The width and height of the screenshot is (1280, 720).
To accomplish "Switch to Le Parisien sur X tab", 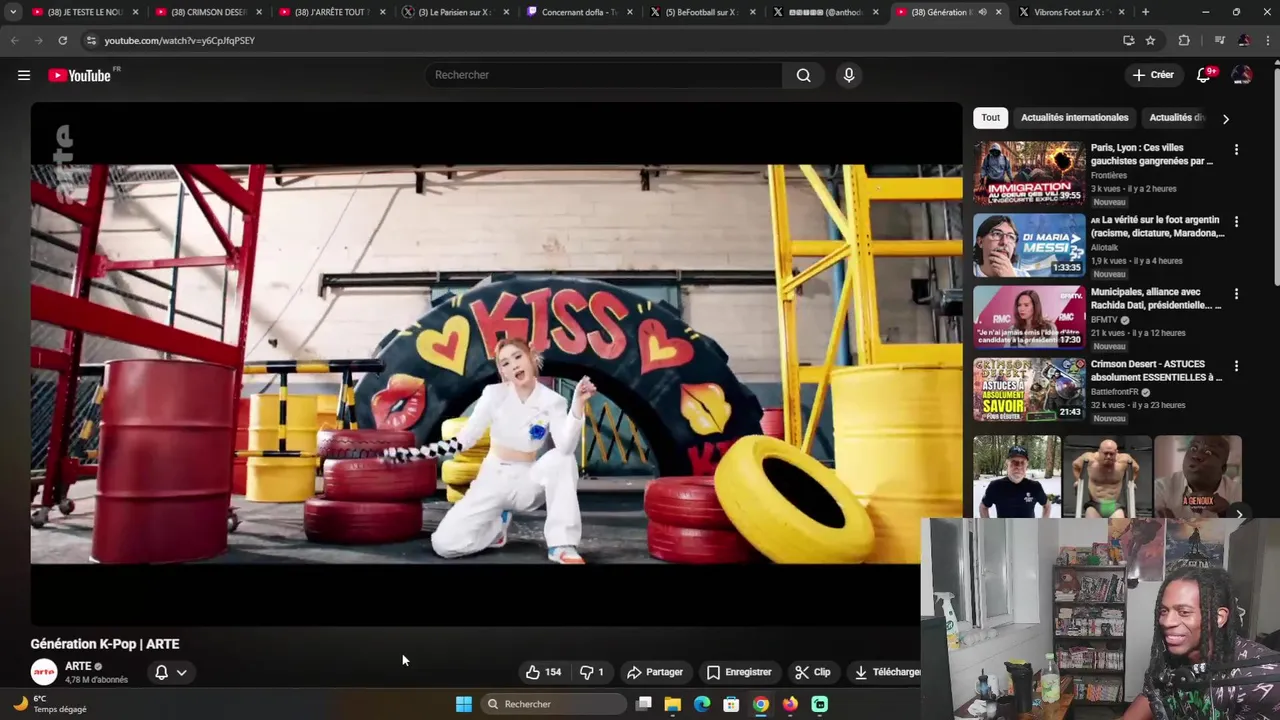I will coord(455,12).
